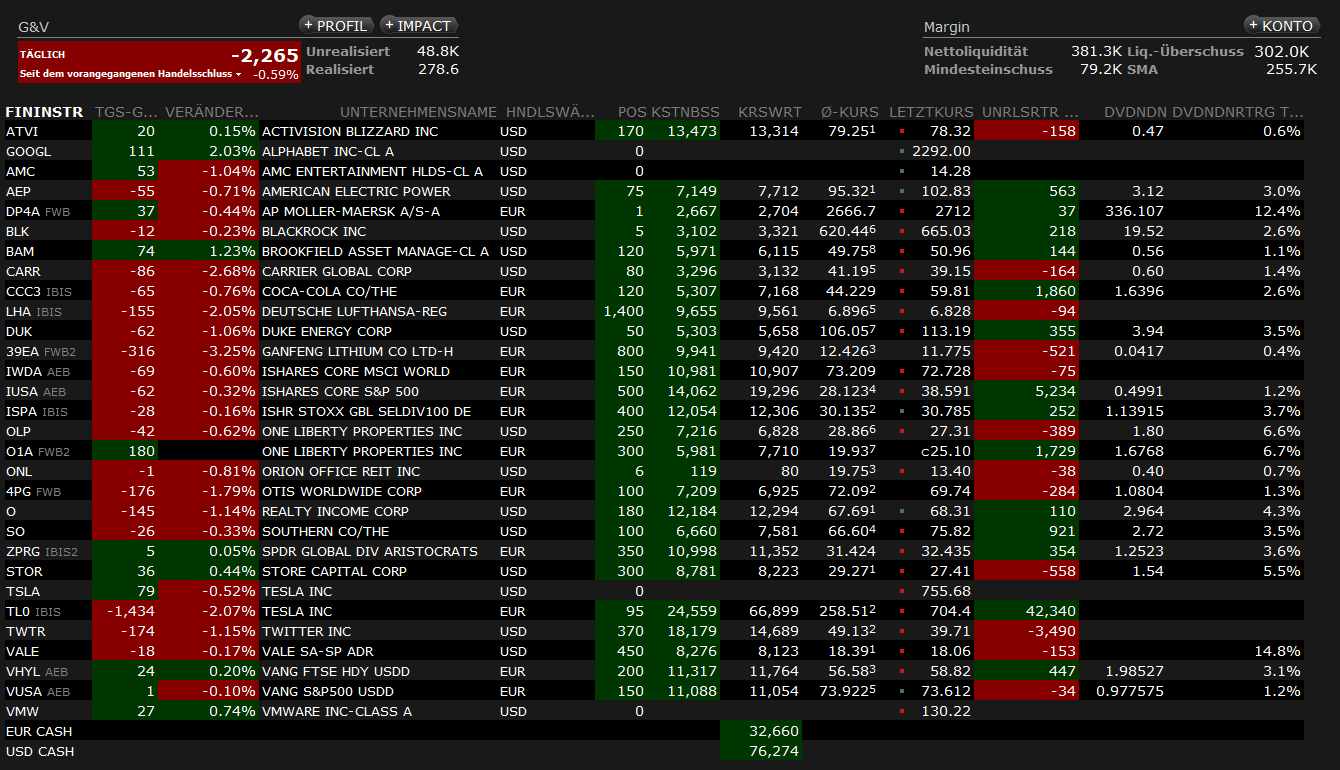Open the KONTO account window button

click(1281, 25)
